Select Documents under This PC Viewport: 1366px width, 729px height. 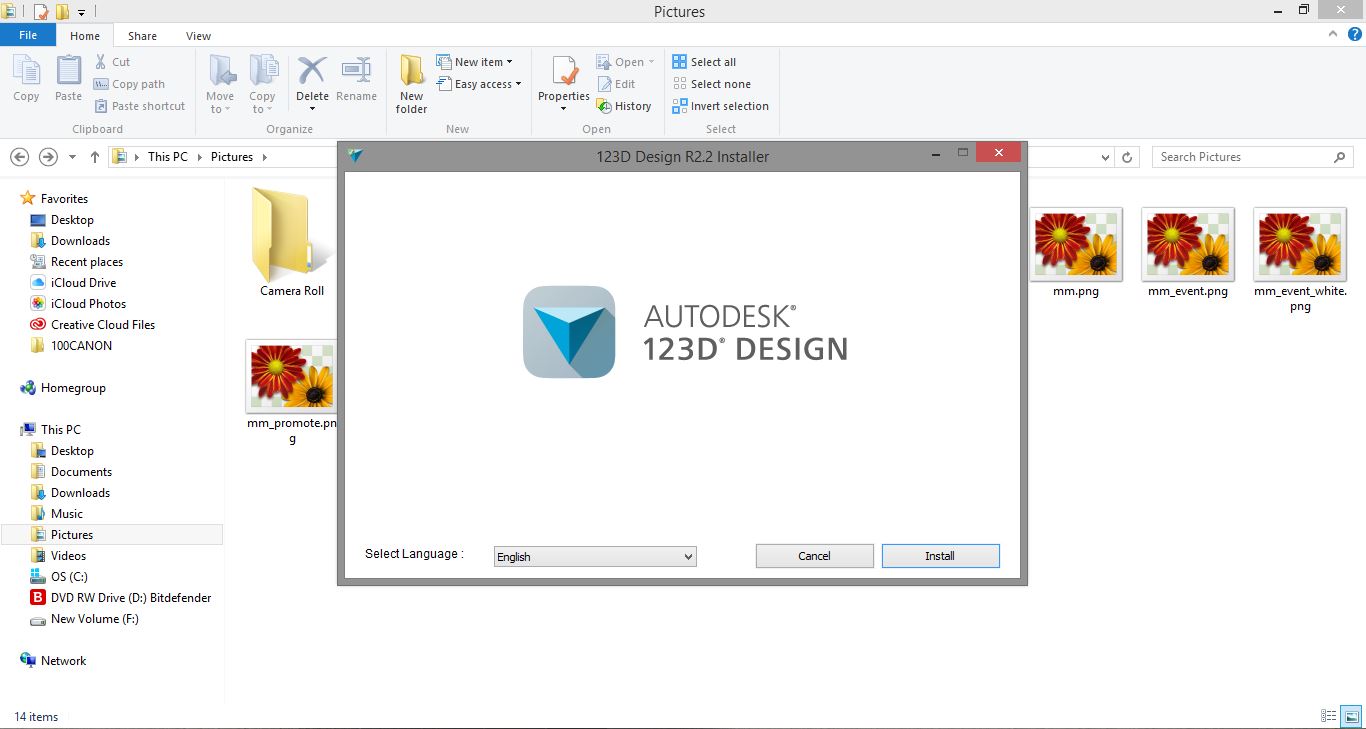point(81,472)
